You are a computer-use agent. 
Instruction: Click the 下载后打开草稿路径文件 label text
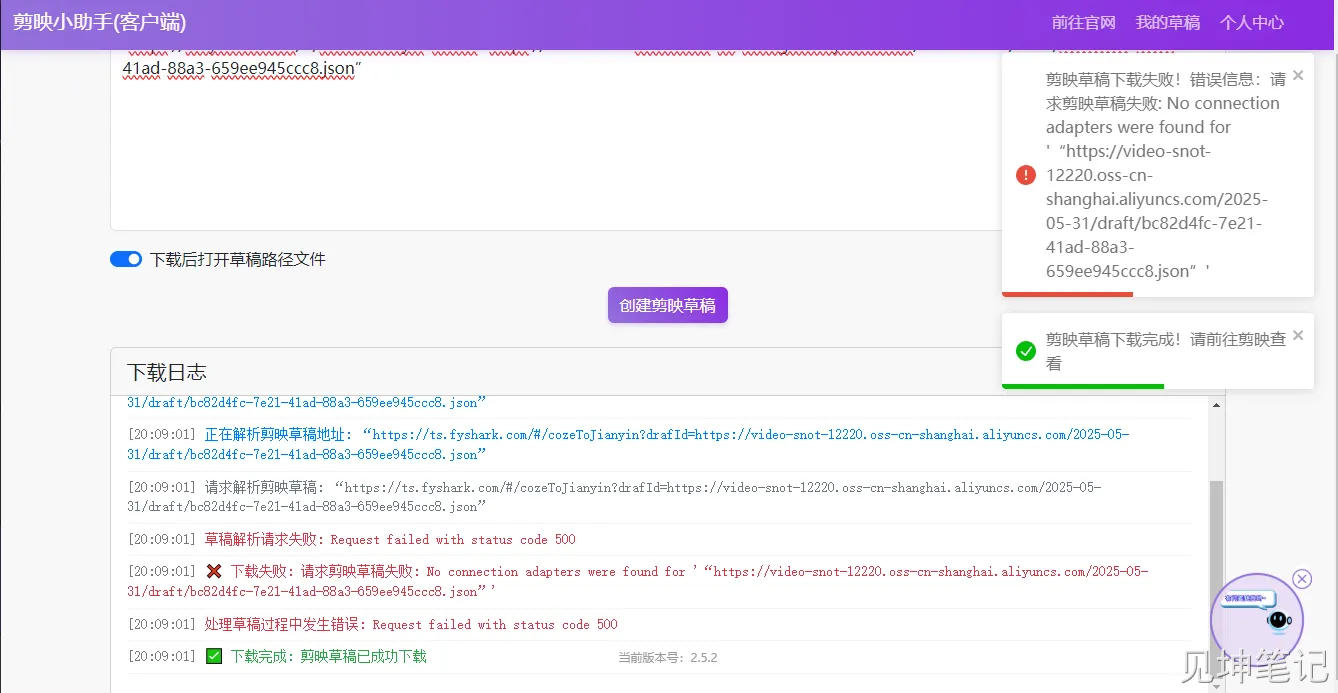tap(237, 259)
